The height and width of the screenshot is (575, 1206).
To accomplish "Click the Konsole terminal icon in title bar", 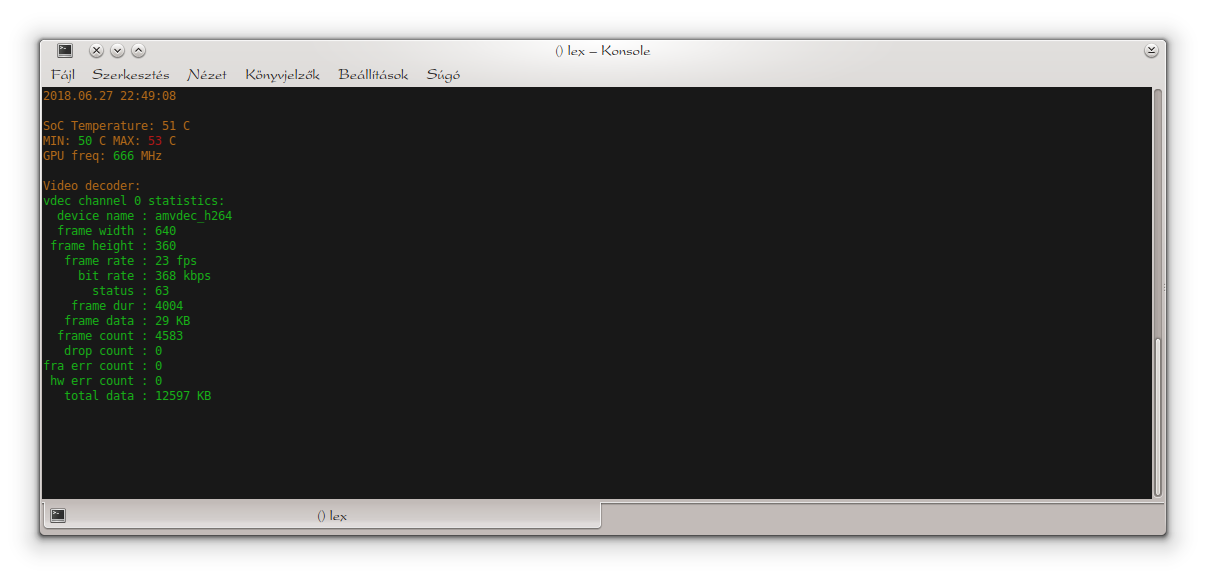I will 65,50.
